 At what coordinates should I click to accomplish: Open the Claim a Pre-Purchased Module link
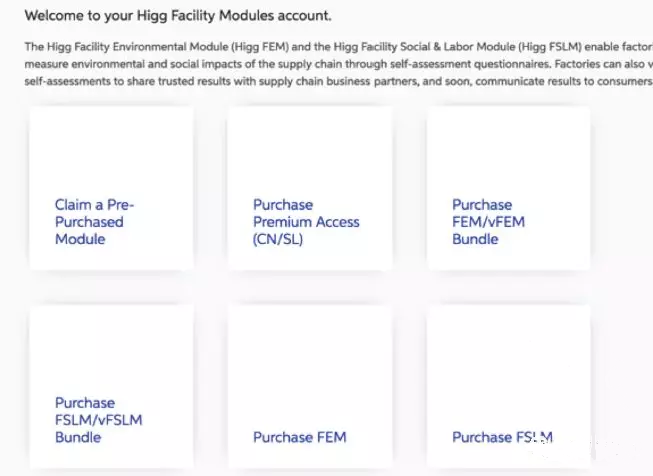tap(94, 222)
